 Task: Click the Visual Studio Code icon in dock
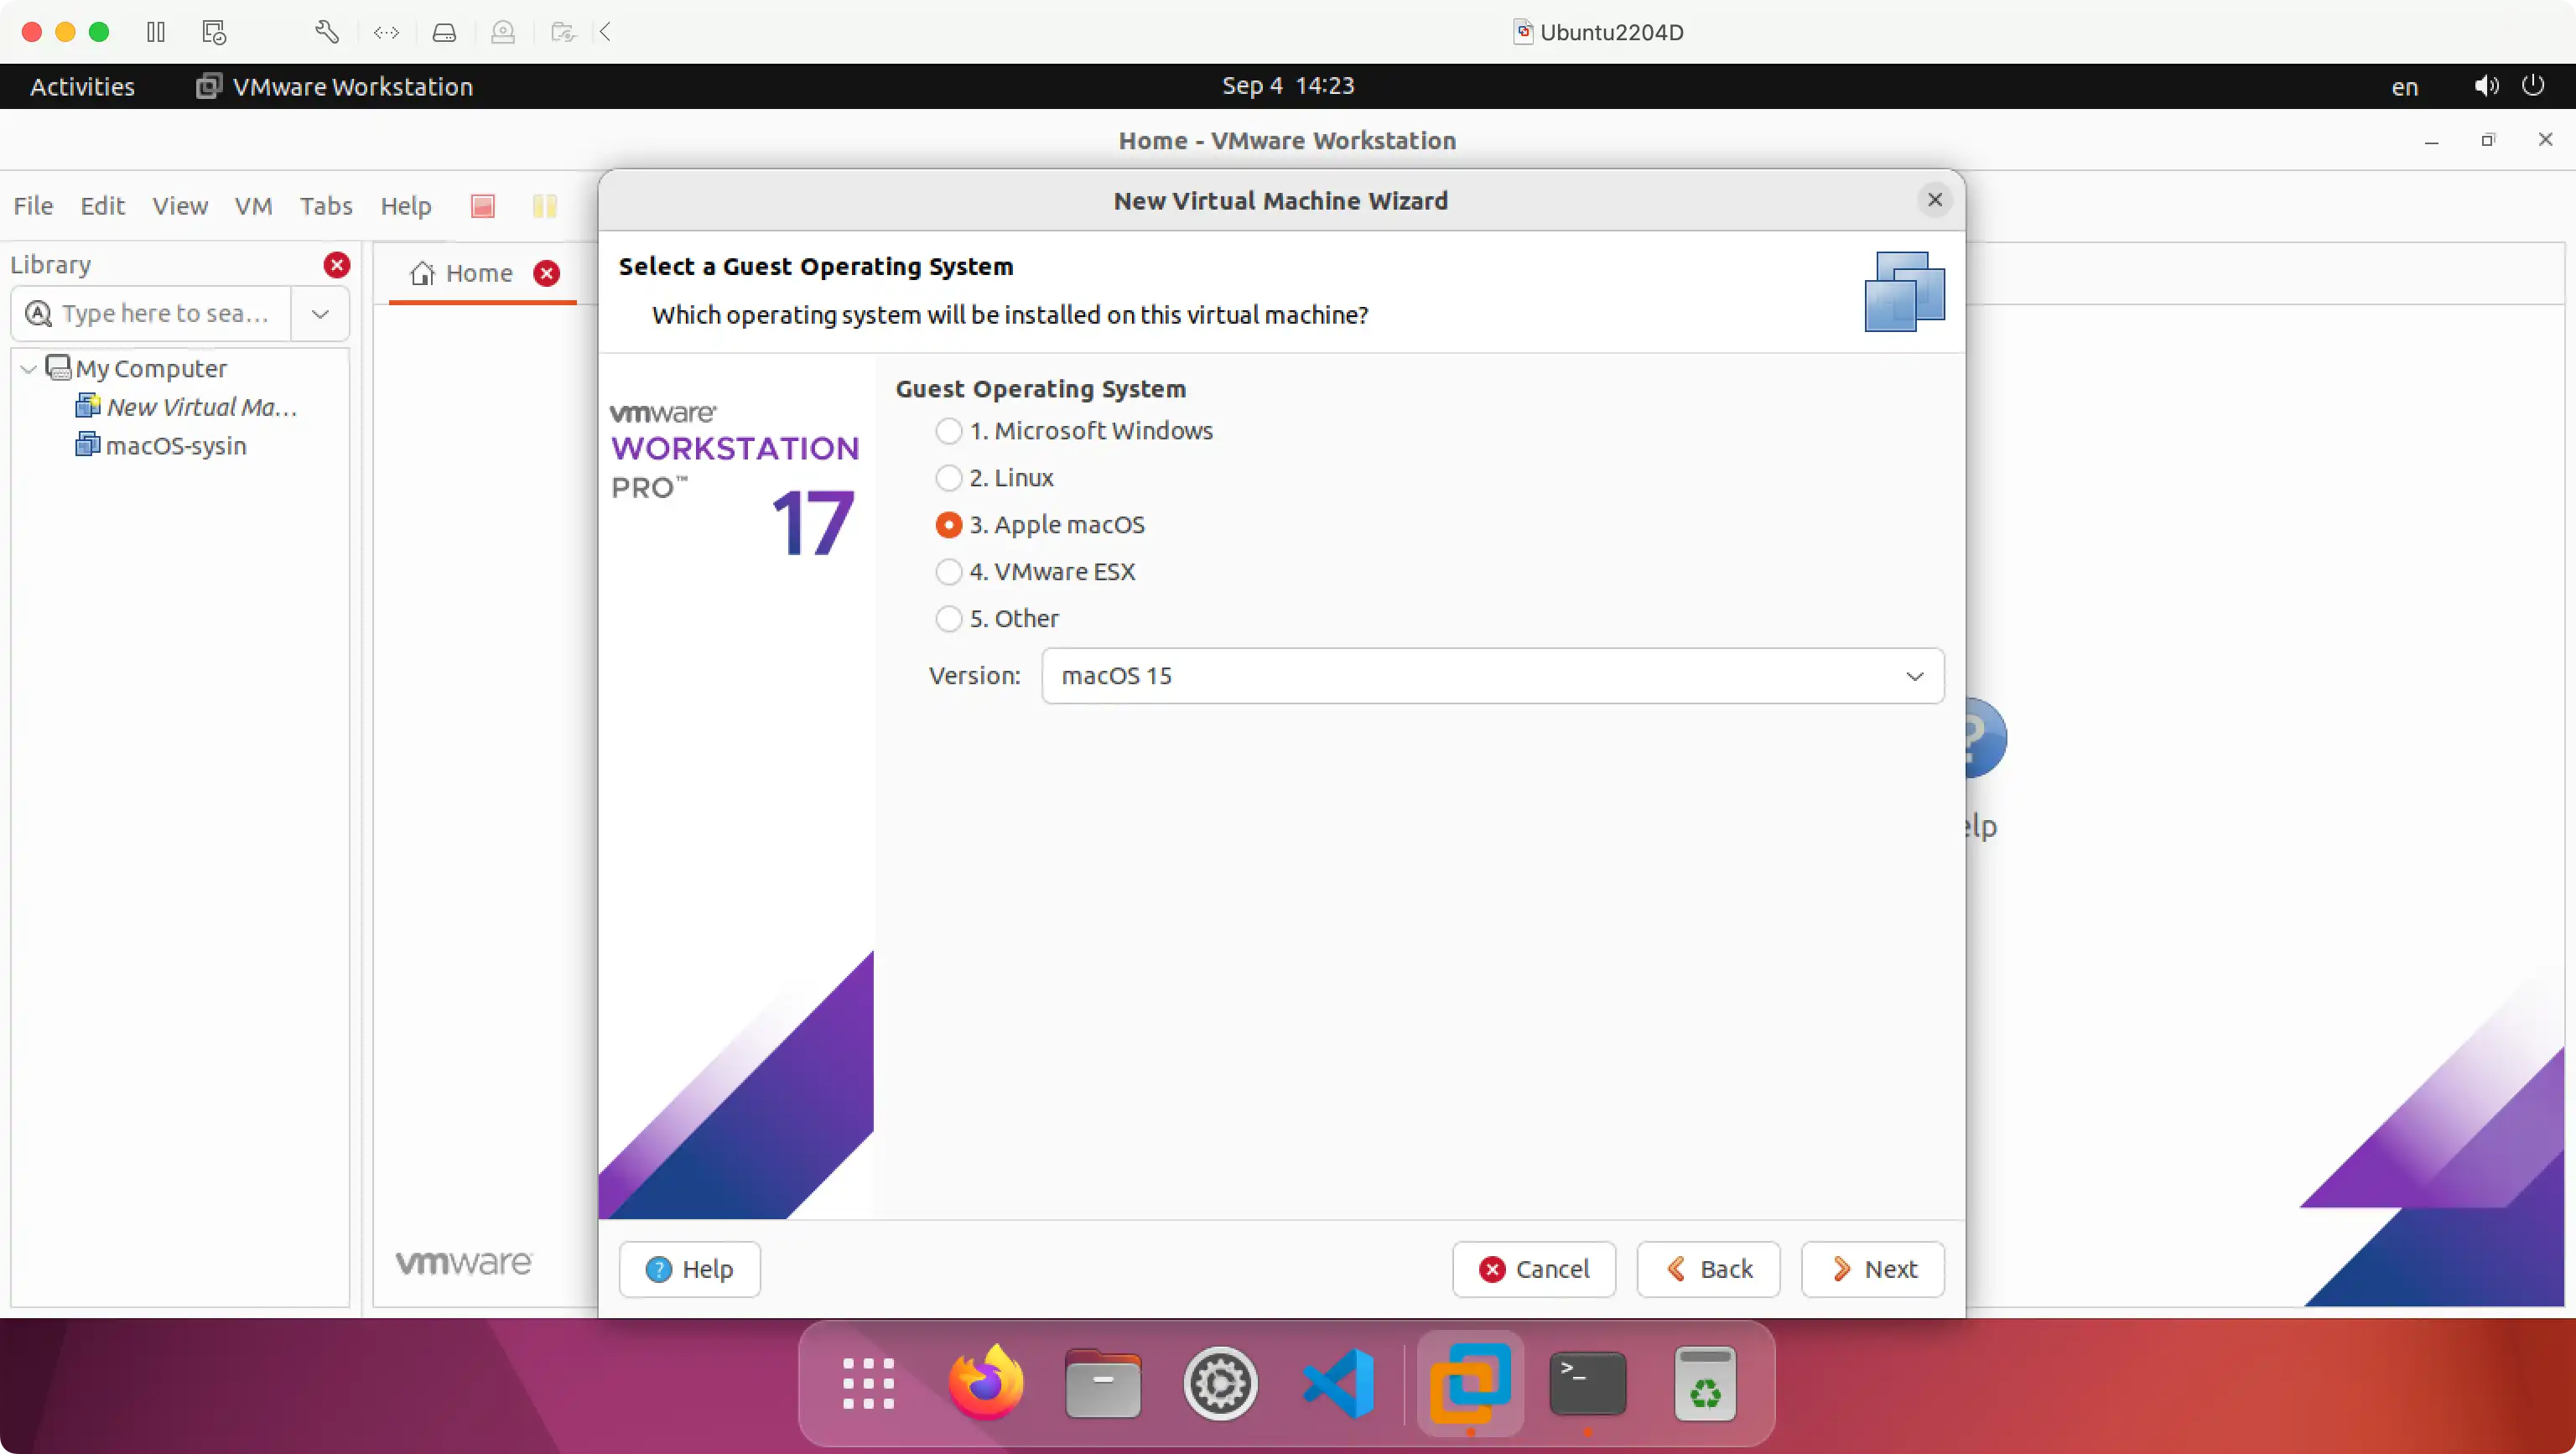1337,1382
